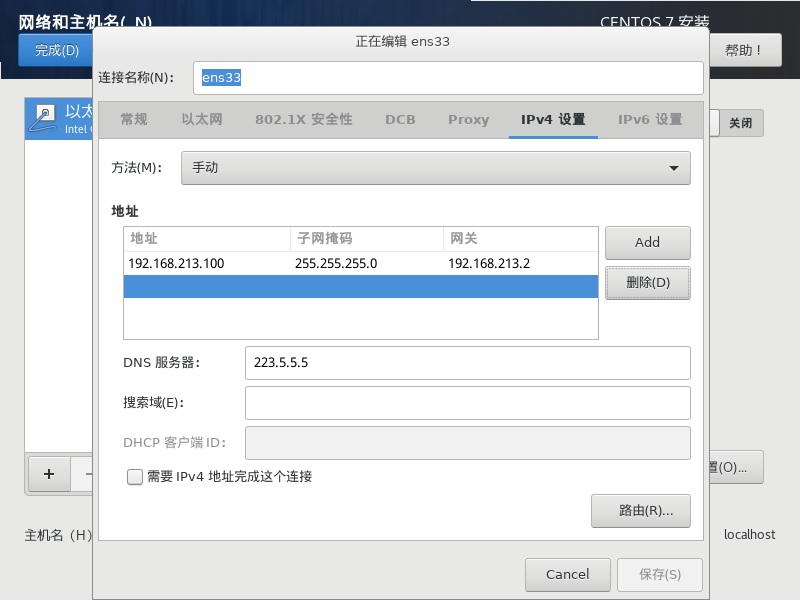800x600 pixels.
Task: Click the connection name field ens33
Action: [448, 78]
